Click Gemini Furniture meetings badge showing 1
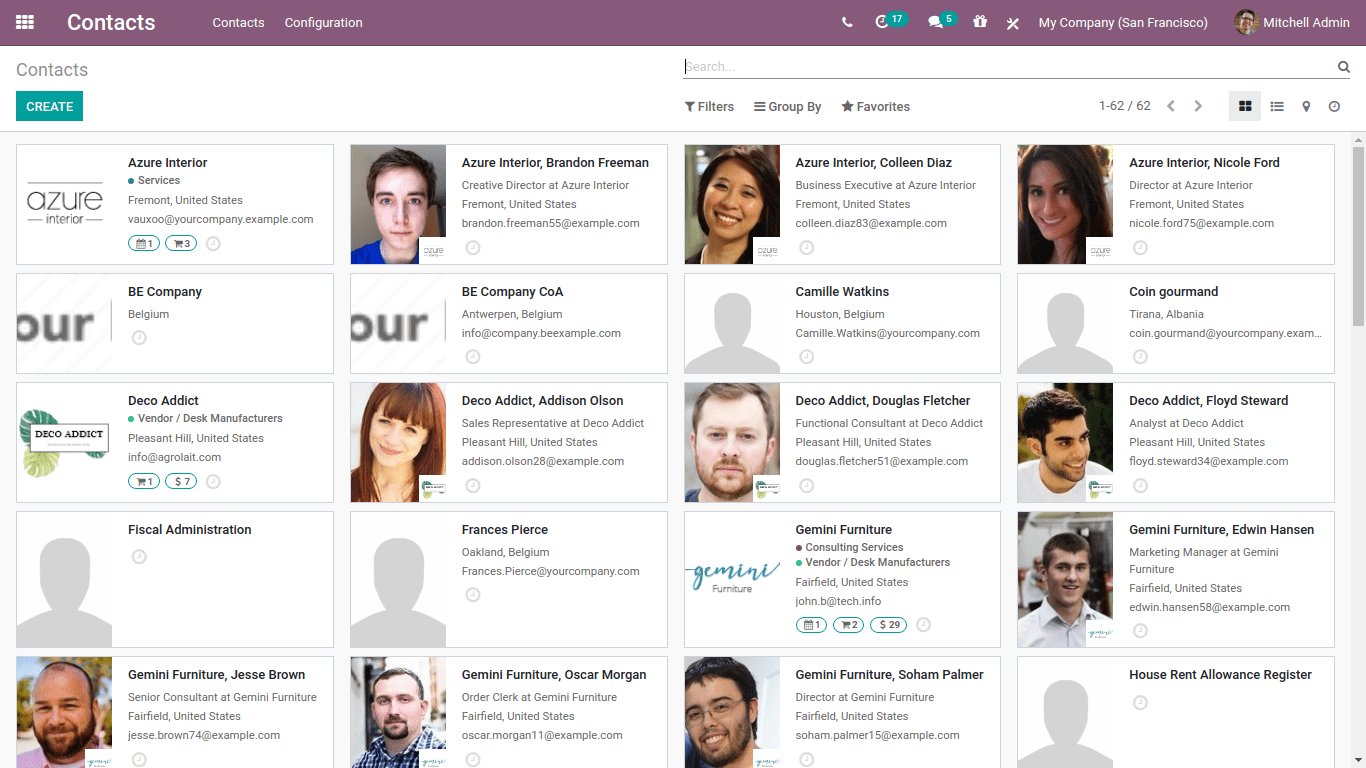This screenshot has height=768, width=1366. pos(812,625)
